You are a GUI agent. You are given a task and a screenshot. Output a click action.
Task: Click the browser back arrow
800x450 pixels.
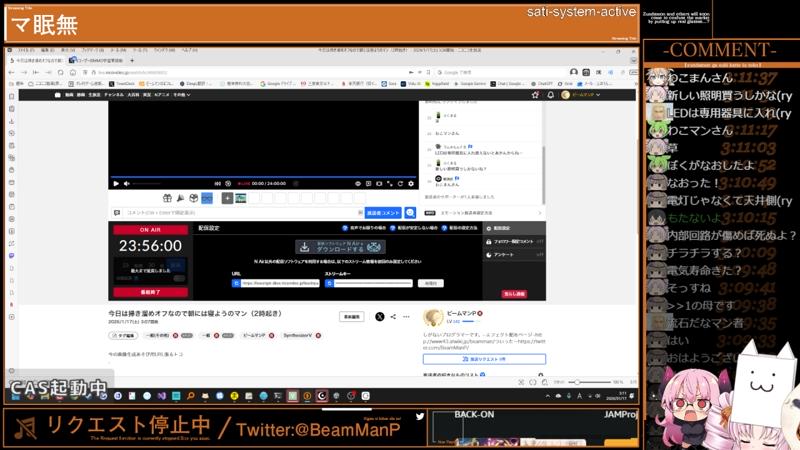click(11, 72)
